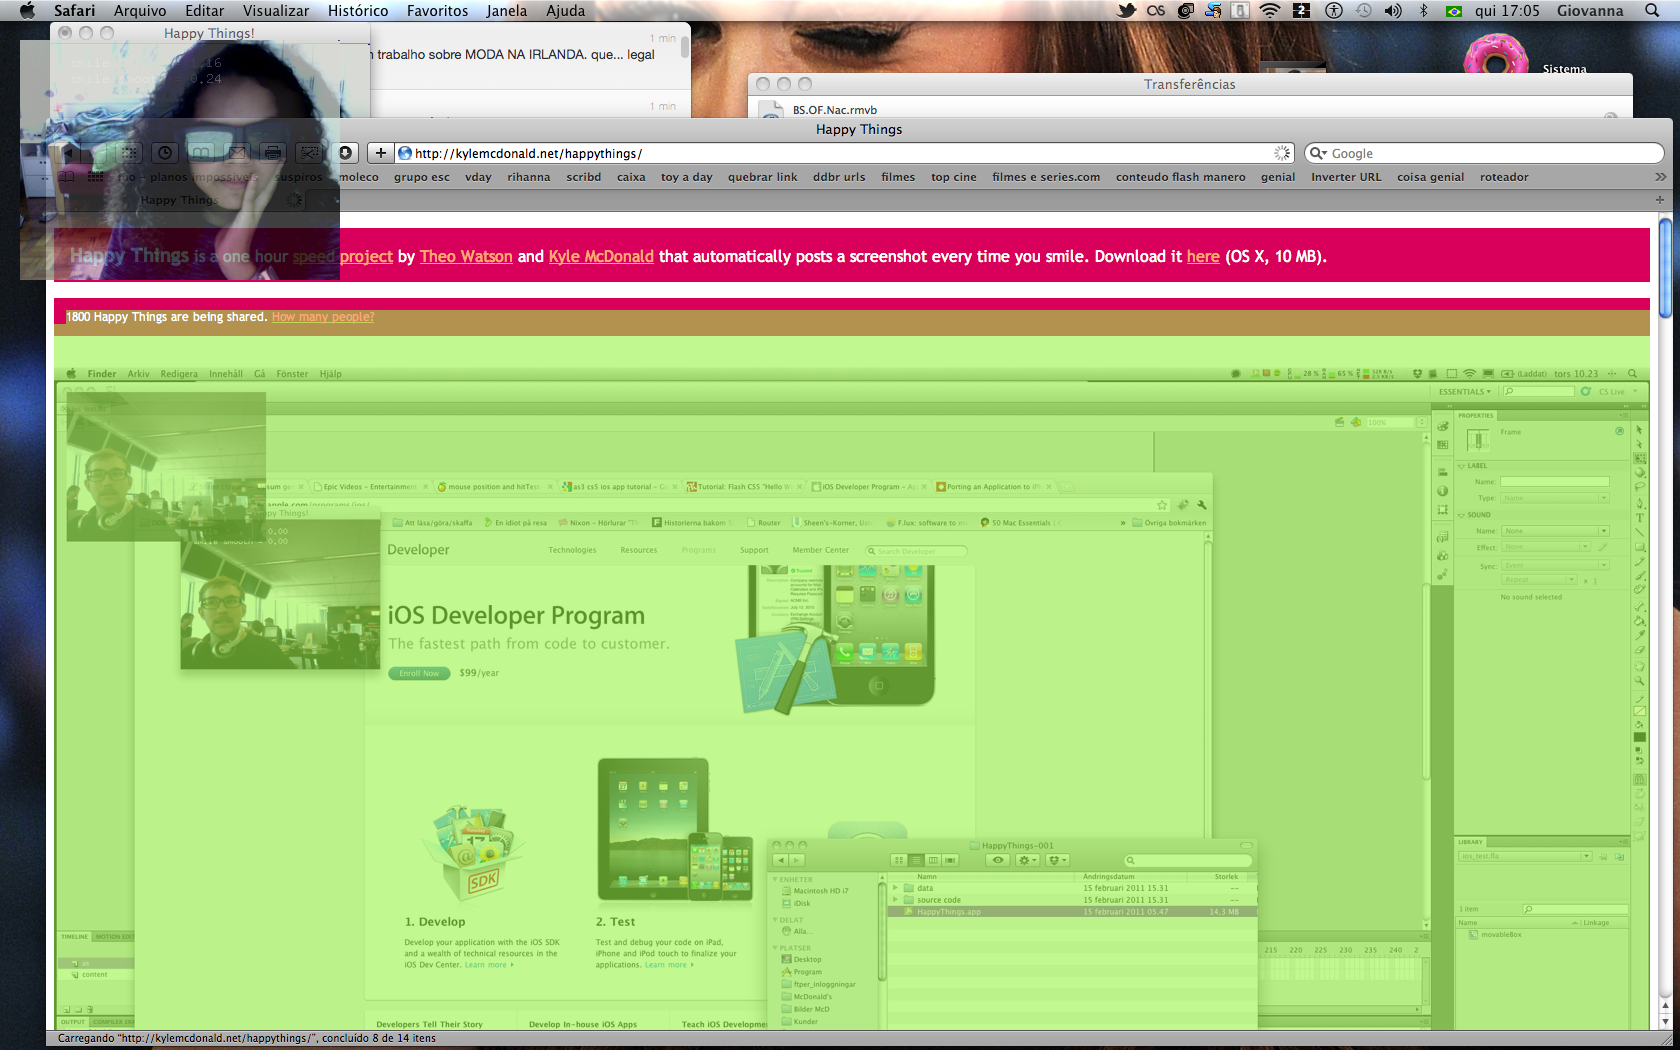The height and width of the screenshot is (1050, 1680).
Task: Click the new tab plus button
Action: [x=1660, y=200]
